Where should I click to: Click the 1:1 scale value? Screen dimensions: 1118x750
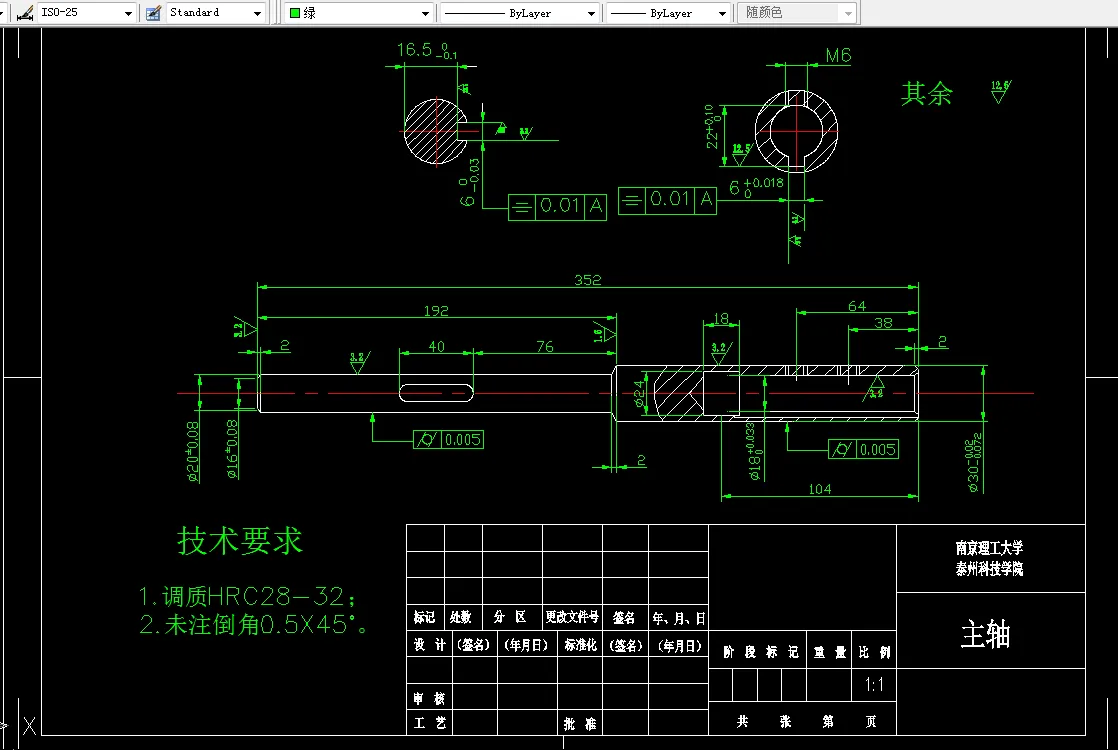coord(874,685)
